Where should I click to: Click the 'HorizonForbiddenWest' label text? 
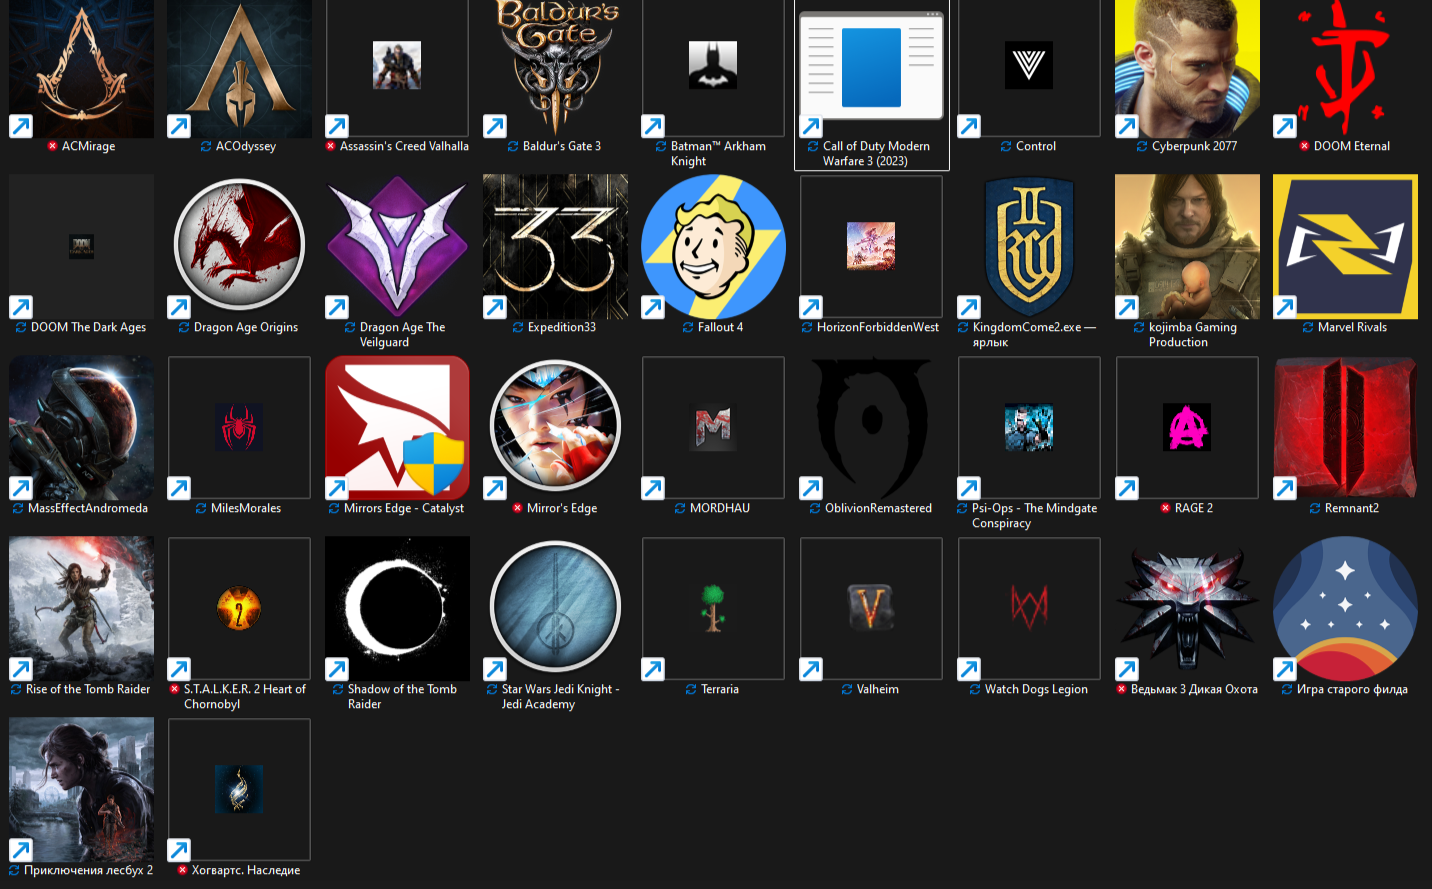click(x=878, y=327)
